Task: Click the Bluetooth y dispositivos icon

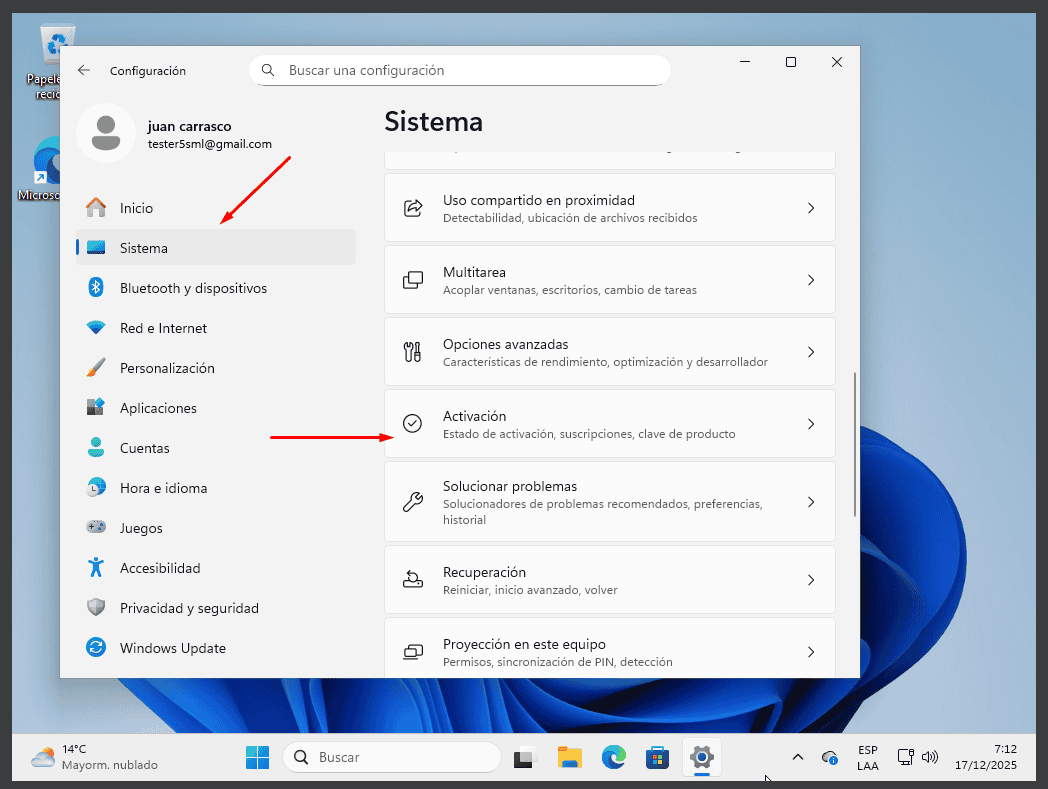Action: point(96,288)
